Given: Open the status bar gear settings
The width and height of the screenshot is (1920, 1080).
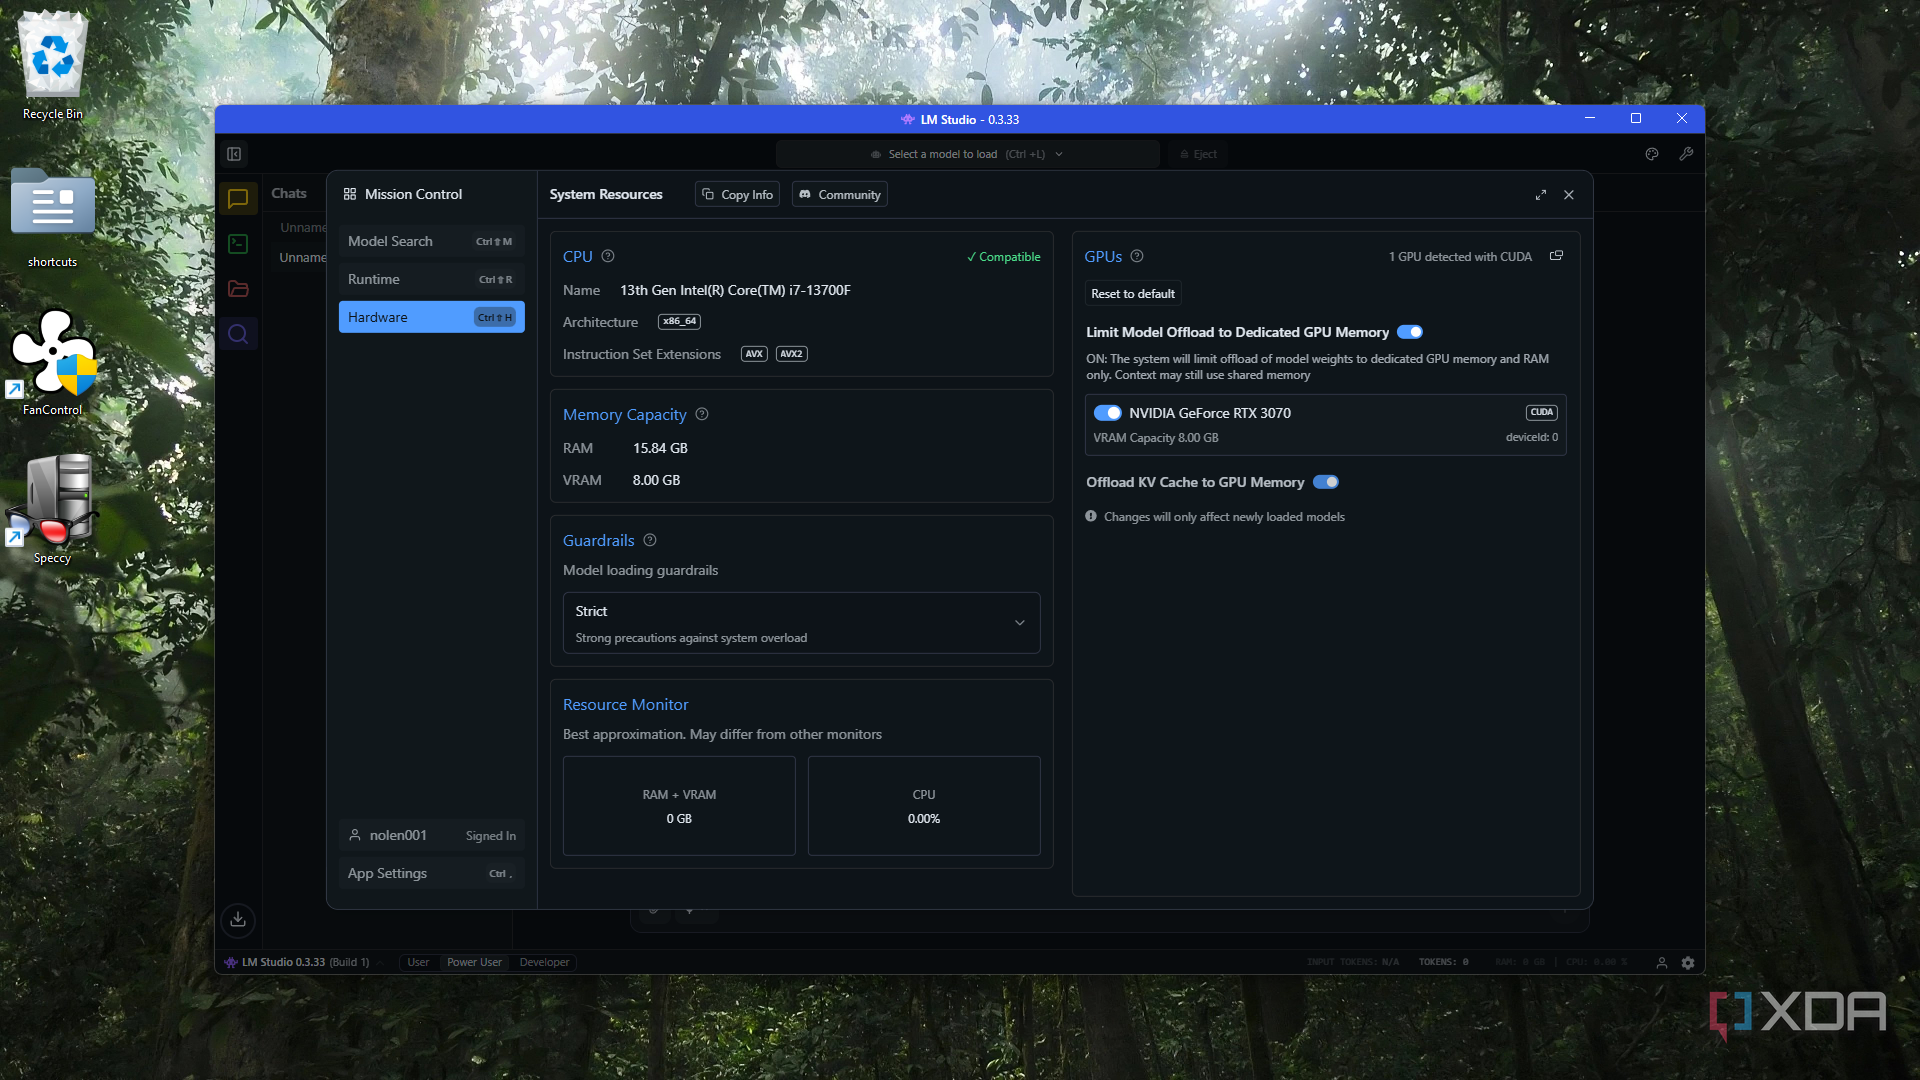Looking at the screenshot, I should pyautogui.click(x=1688, y=963).
